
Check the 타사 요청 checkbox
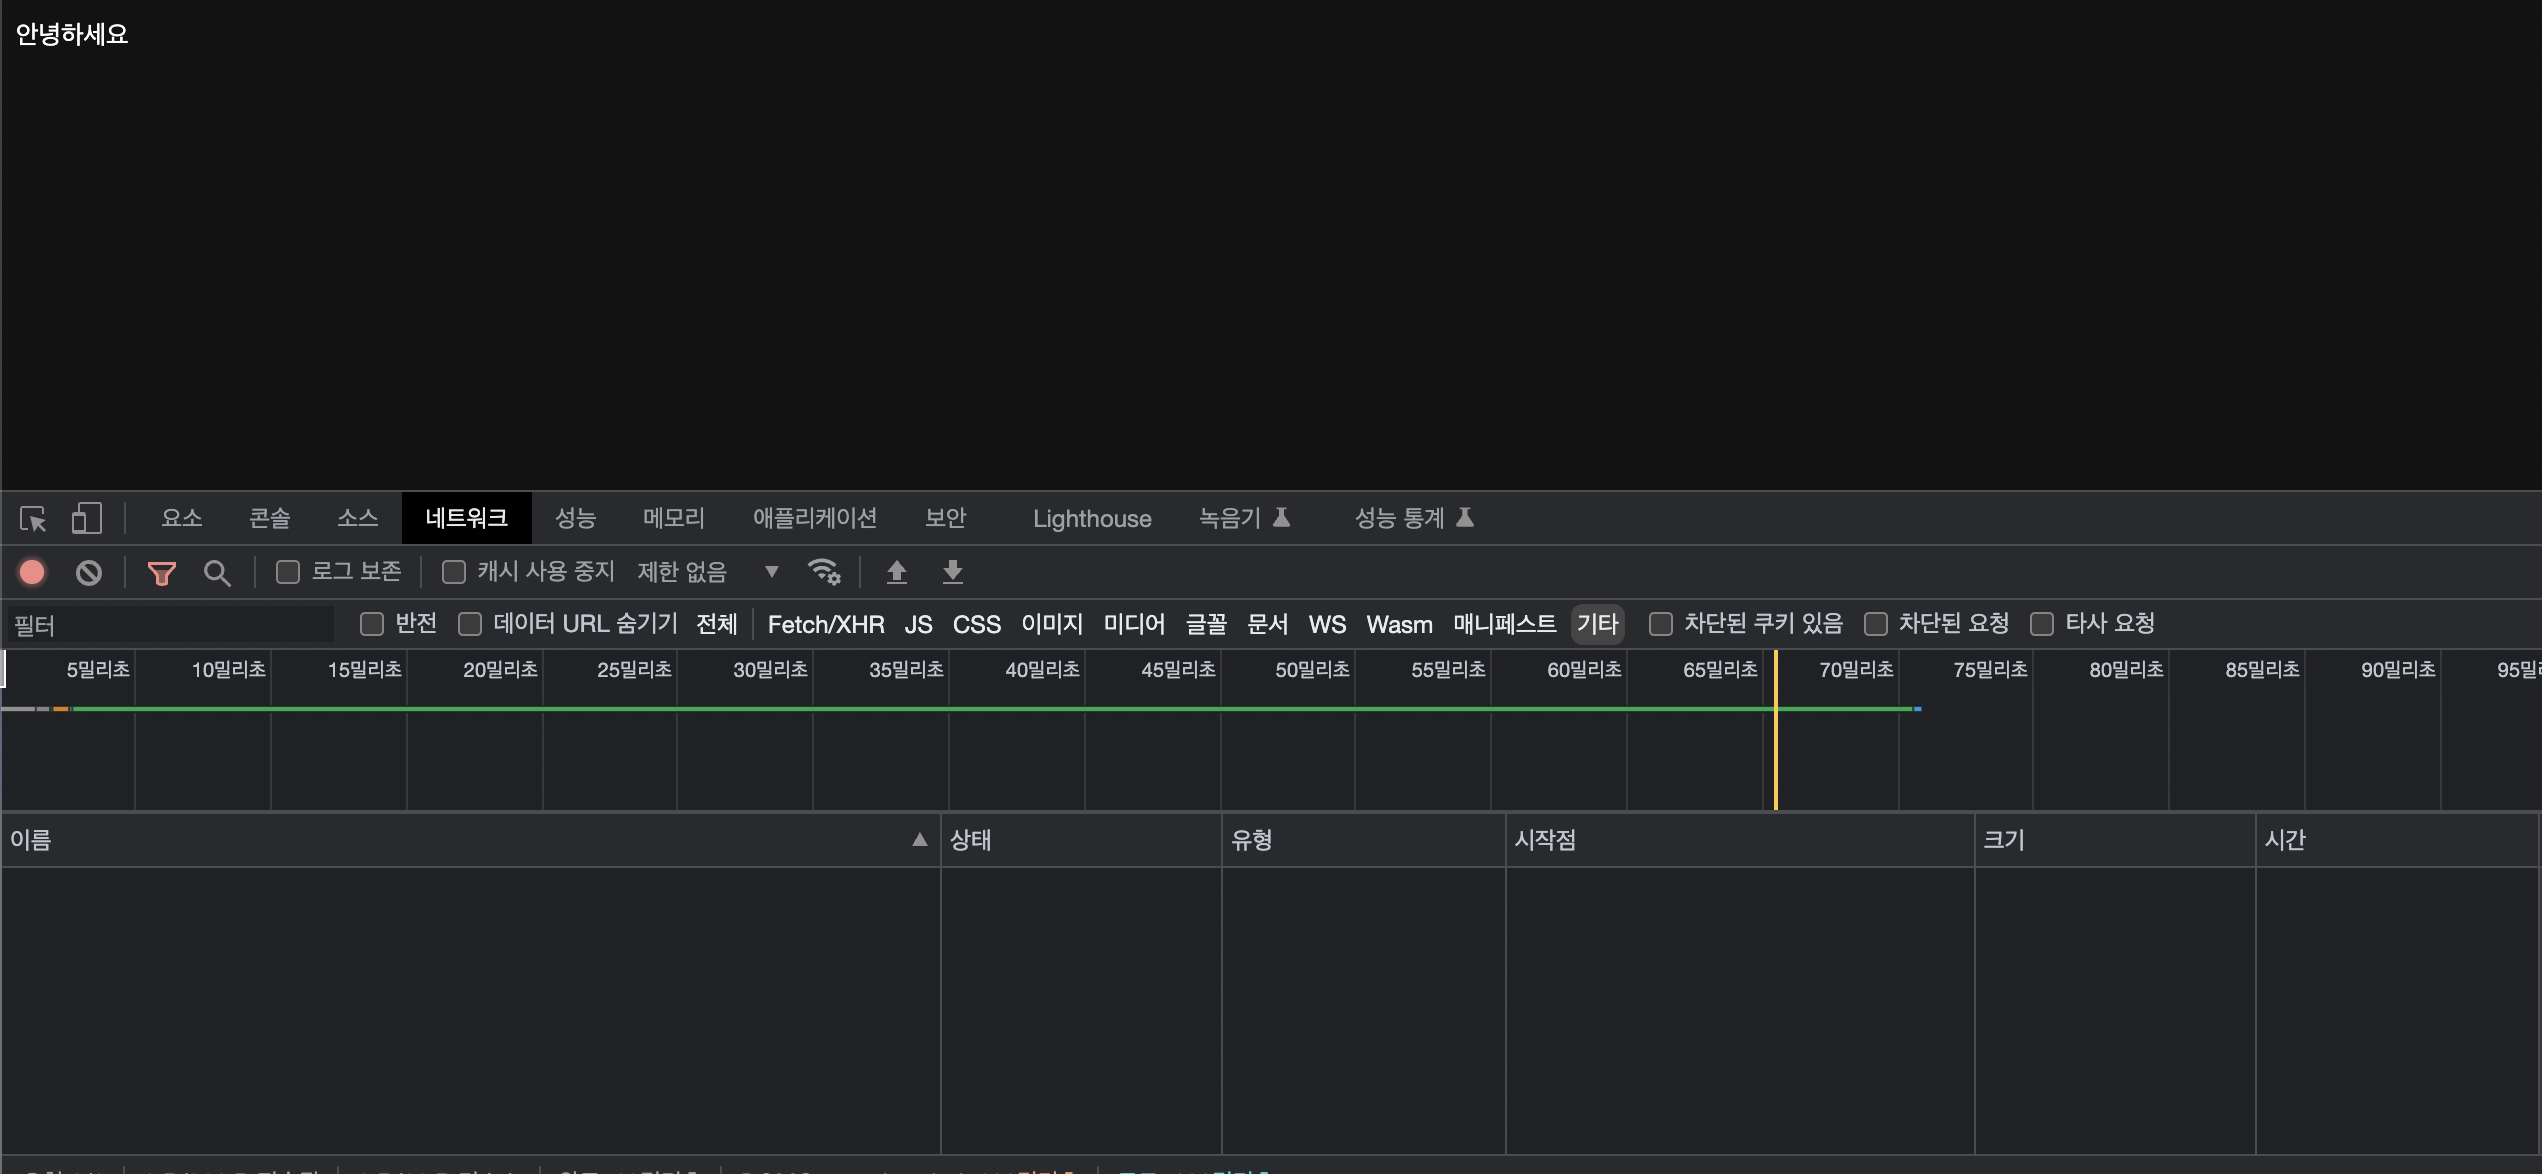click(x=2042, y=624)
